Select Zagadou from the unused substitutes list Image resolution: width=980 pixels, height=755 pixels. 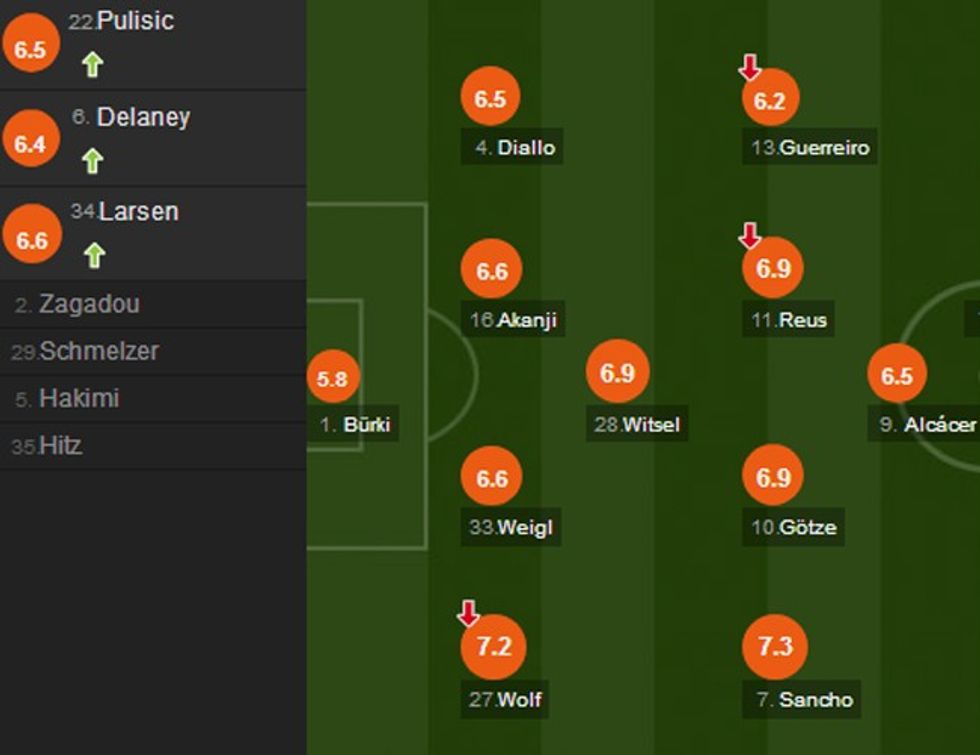[x=89, y=304]
